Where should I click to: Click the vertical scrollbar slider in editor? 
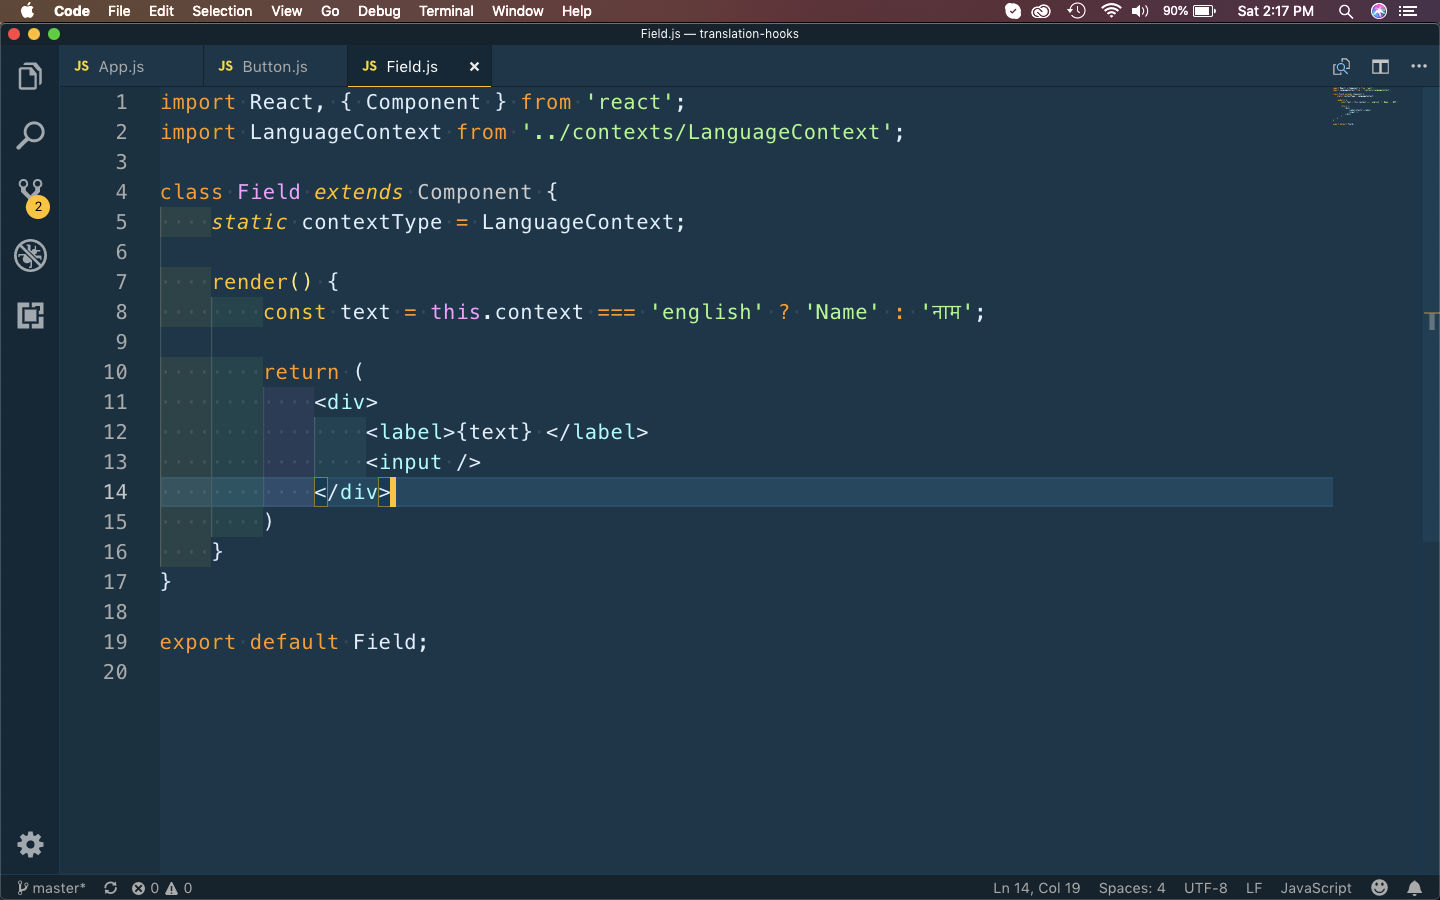[x=1431, y=315]
